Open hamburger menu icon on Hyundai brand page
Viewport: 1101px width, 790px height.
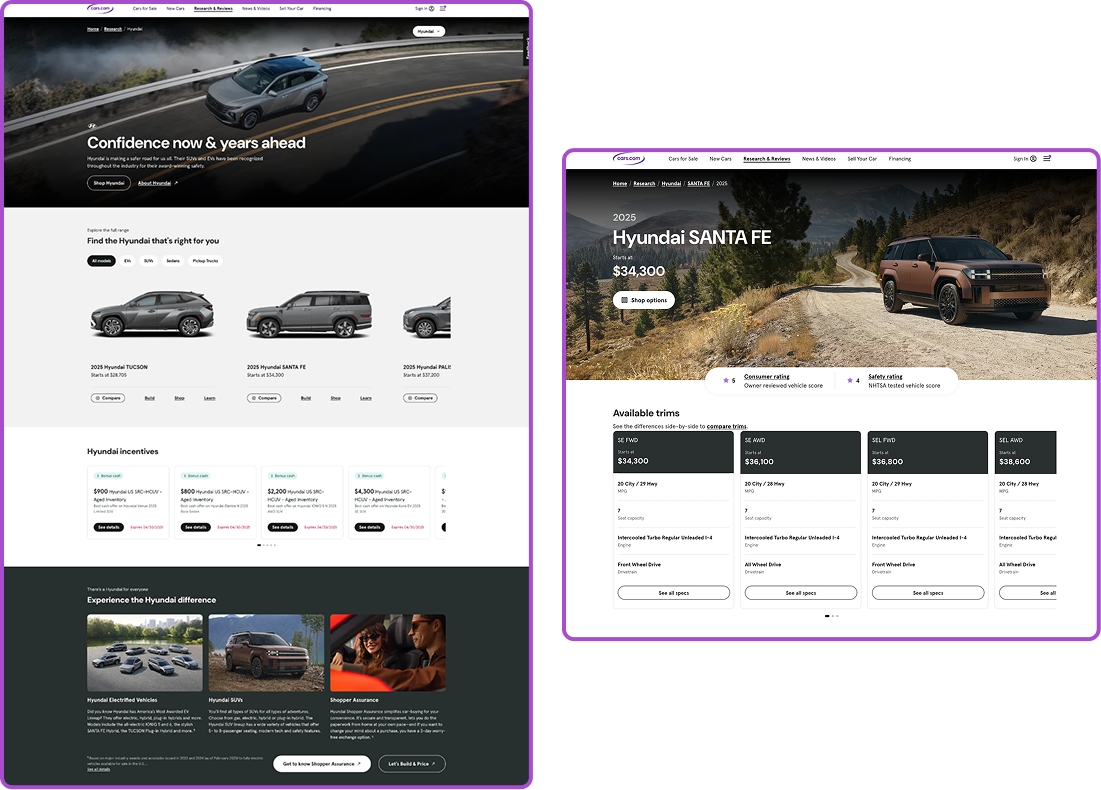442,8
